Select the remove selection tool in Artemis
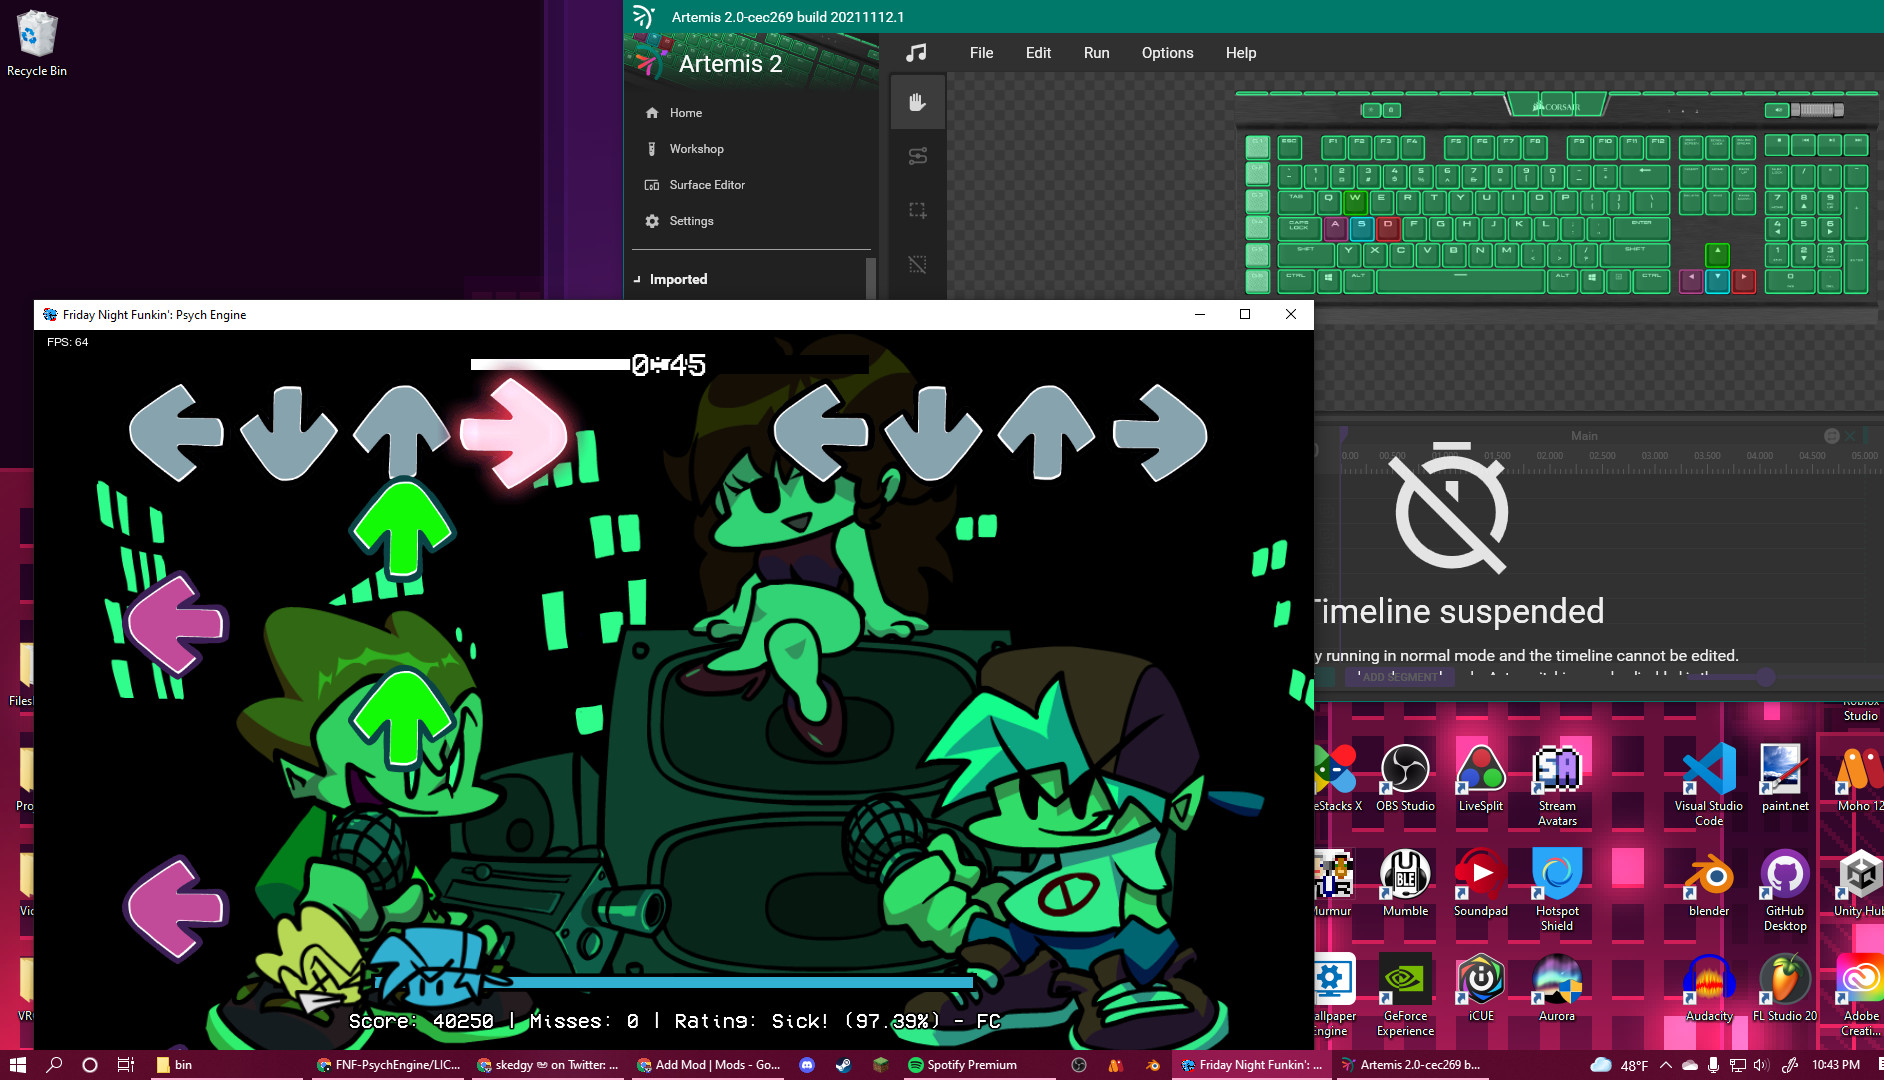The image size is (1884, 1080). pyautogui.click(x=916, y=265)
